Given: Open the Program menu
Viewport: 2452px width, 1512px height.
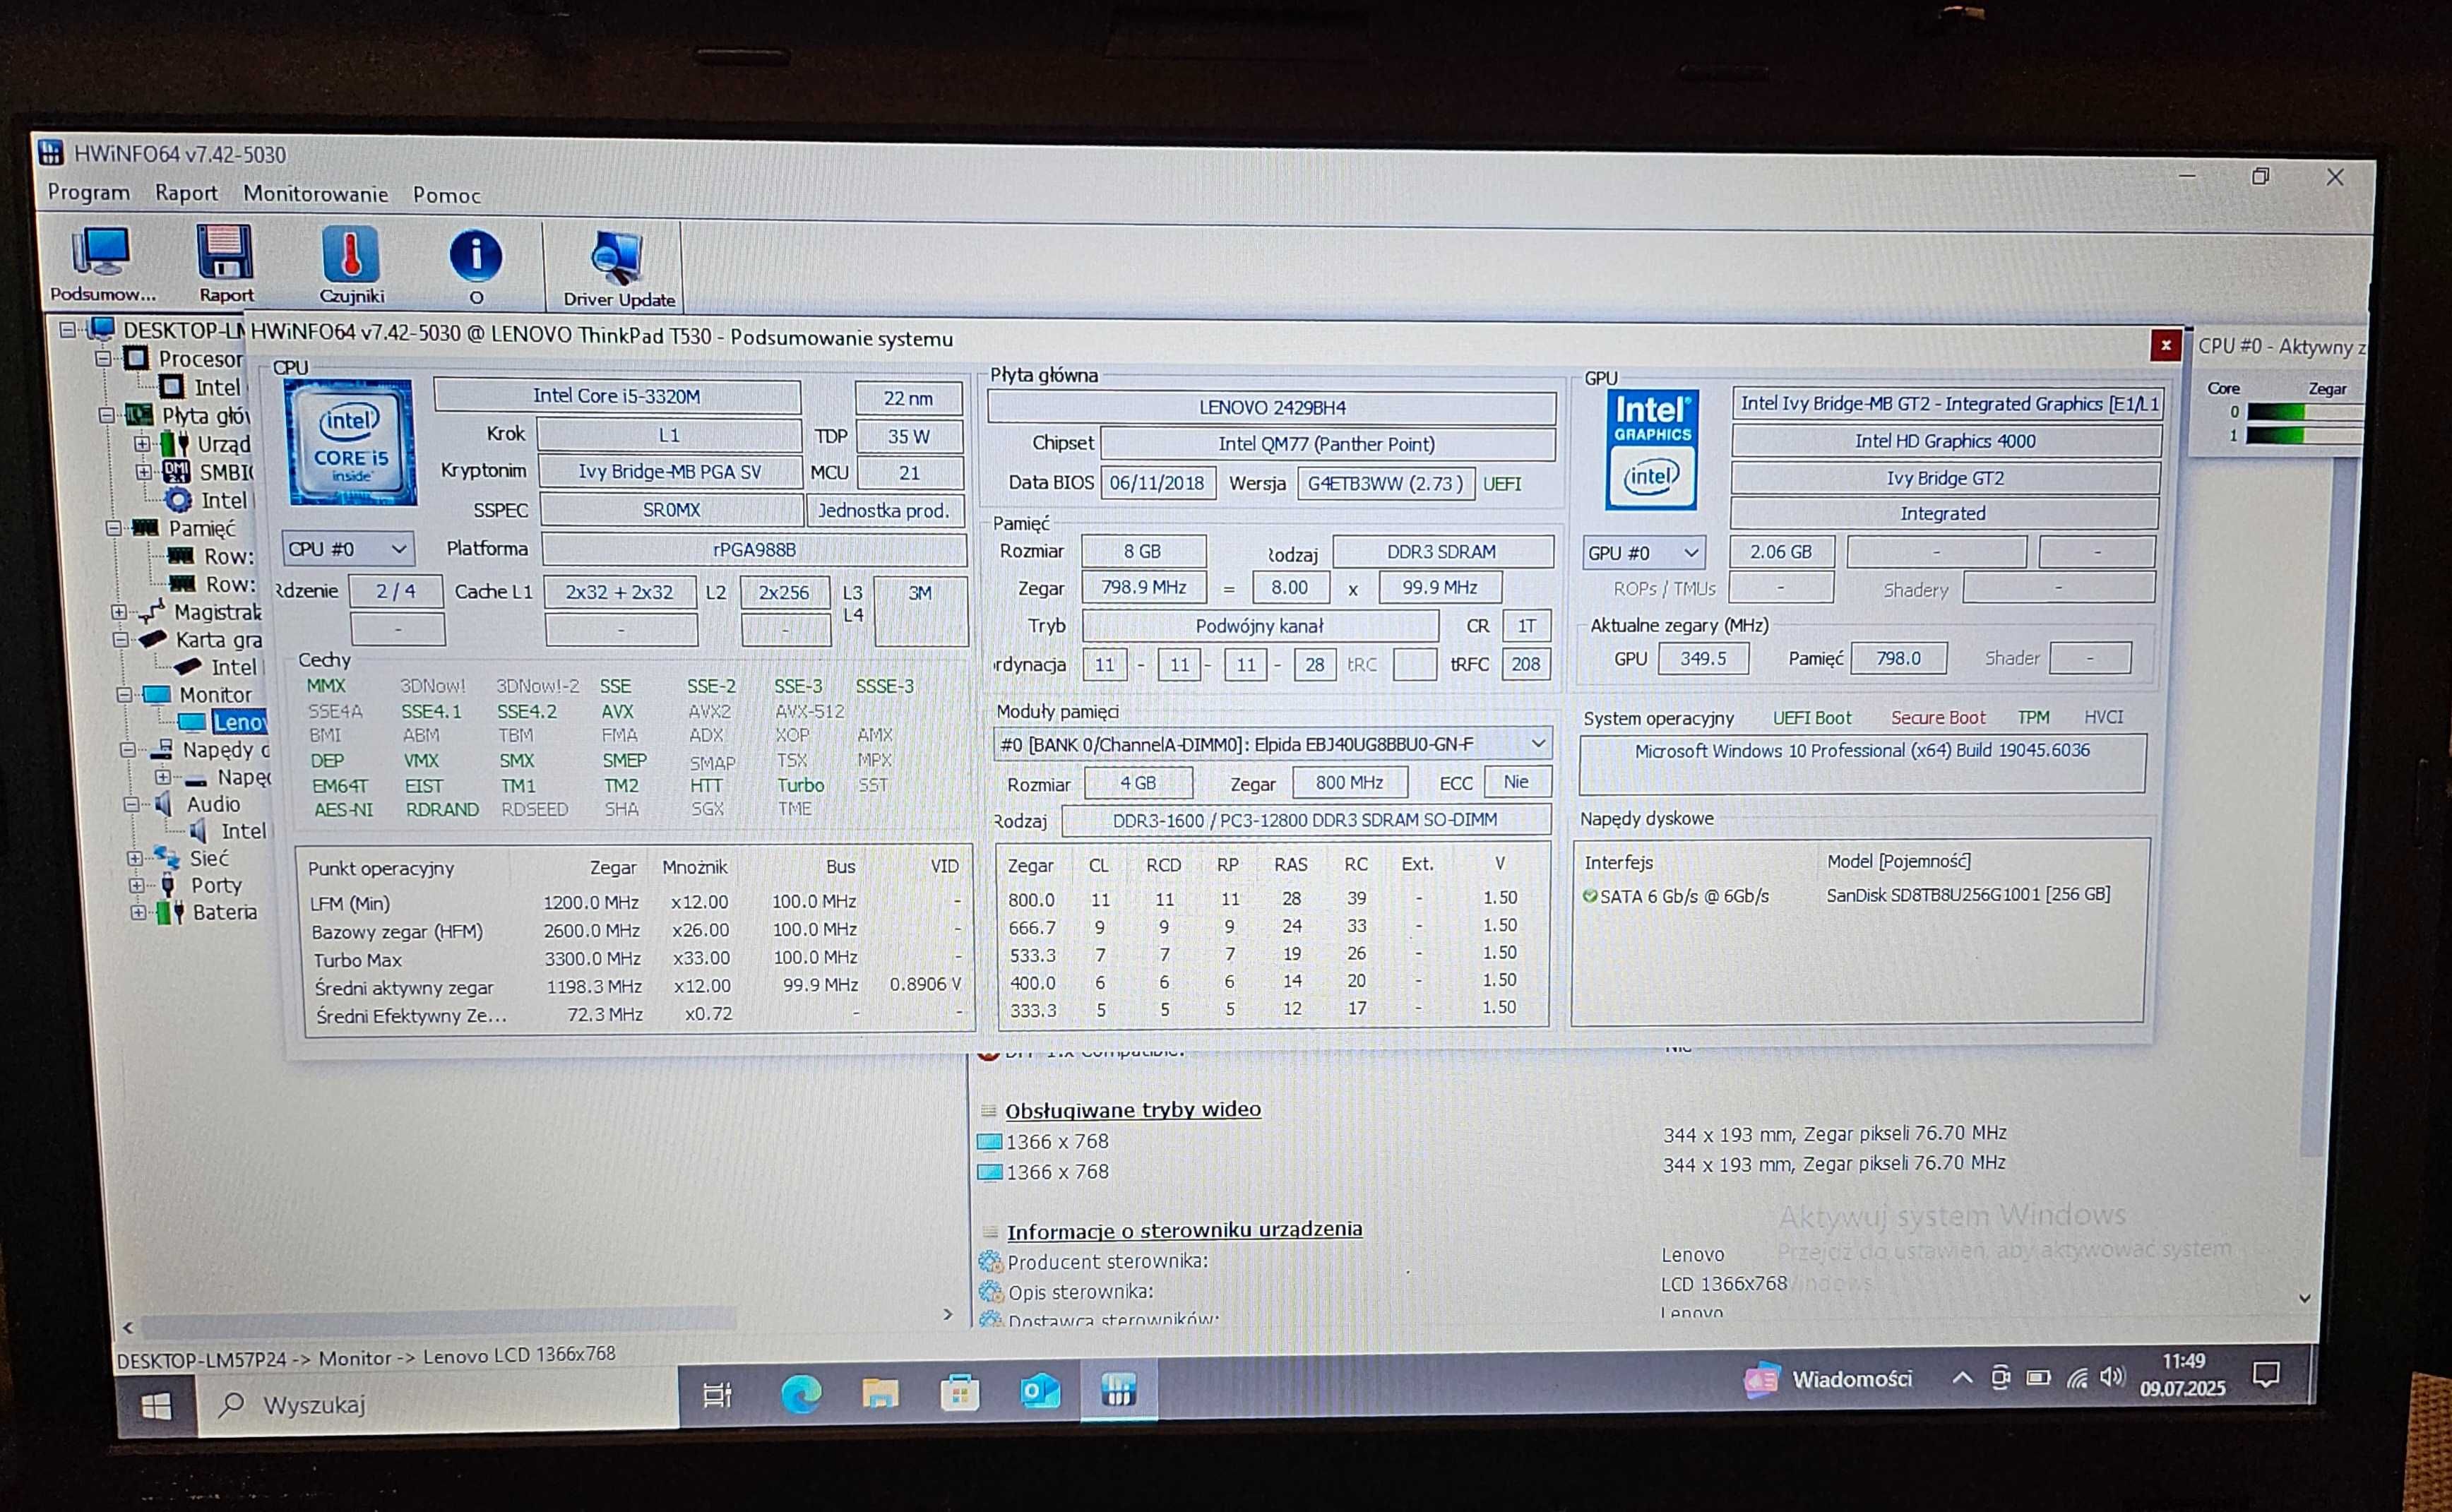Looking at the screenshot, I should coord(89,192).
